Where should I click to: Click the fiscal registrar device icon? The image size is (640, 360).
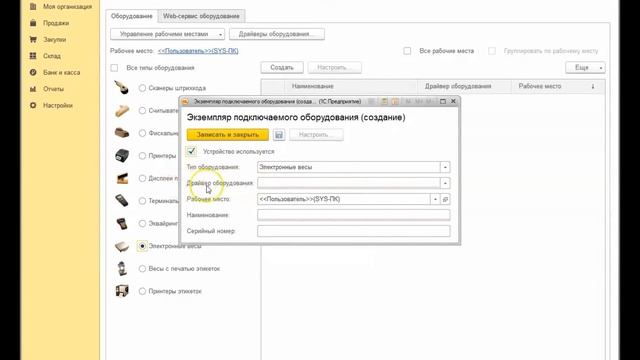[x=122, y=133]
